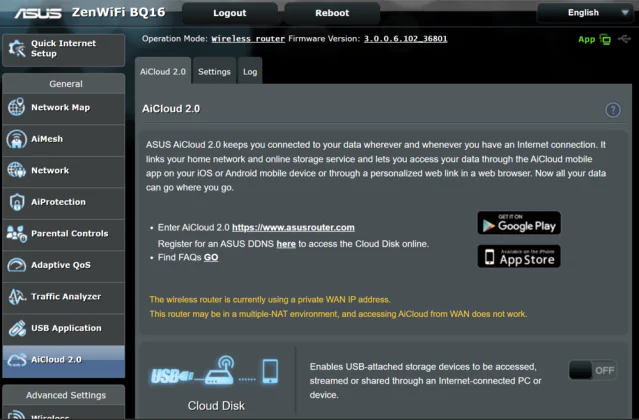Viewport: 639px width, 420px height.
Task: Turn on the Cloud Disk switch
Action: pyautogui.click(x=592, y=370)
